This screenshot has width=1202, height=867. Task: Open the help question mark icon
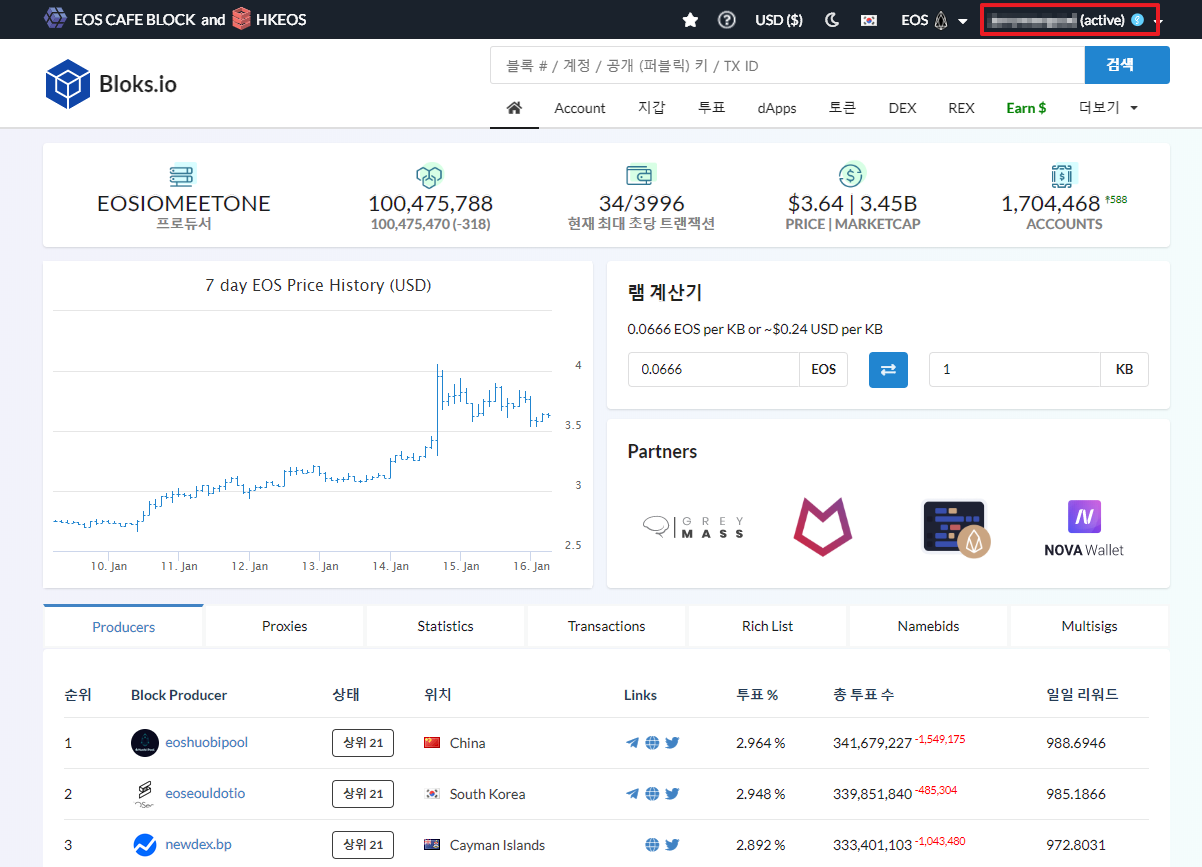click(727, 20)
